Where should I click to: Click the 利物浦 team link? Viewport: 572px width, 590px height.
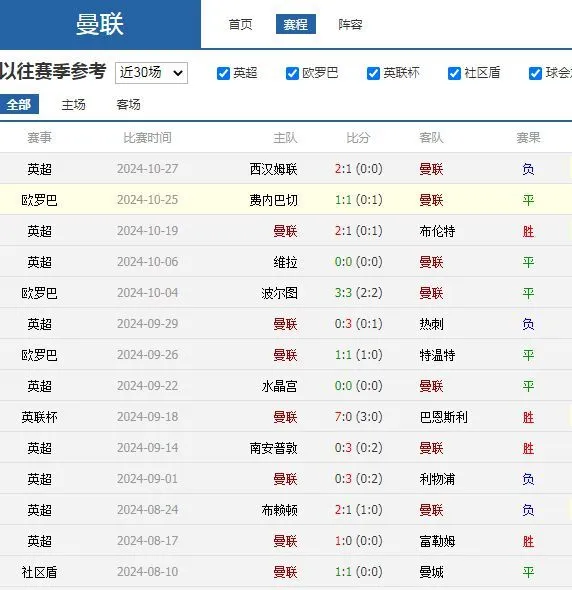pyautogui.click(x=437, y=479)
